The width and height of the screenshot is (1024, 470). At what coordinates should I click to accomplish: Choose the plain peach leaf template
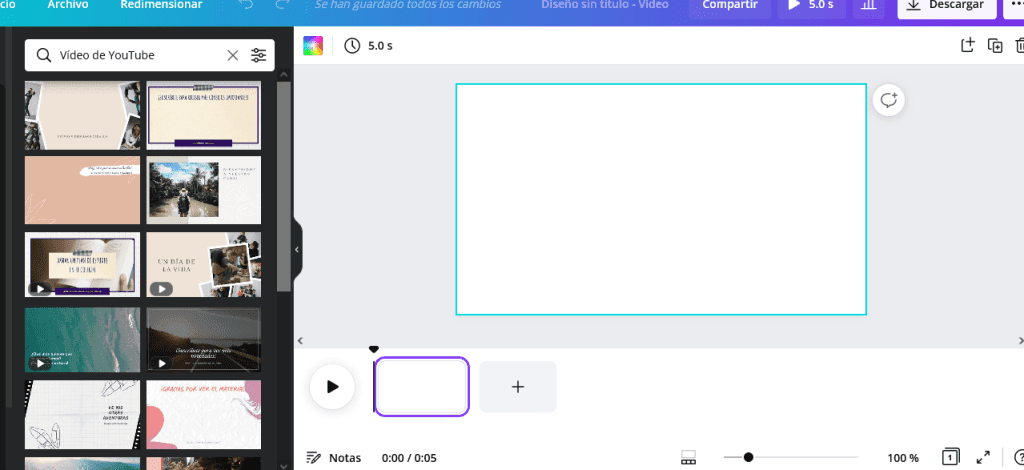coord(82,190)
